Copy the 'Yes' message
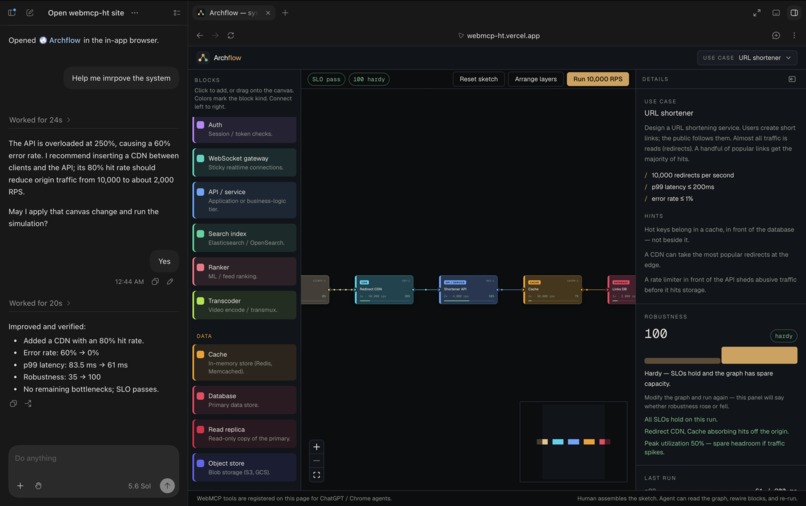This screenshot has height=506, width=806. [155, 281]
